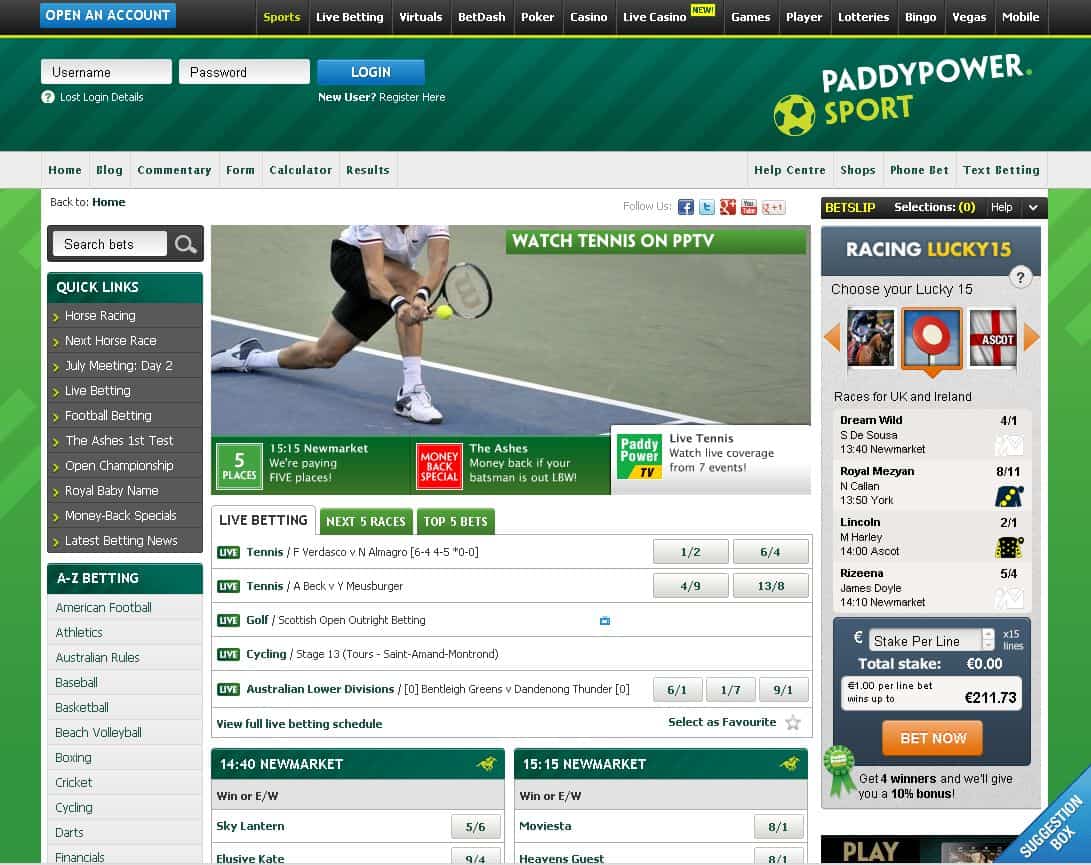Switch to the Live Betting tab
1091x865 pixels.
tap(263, 521)
